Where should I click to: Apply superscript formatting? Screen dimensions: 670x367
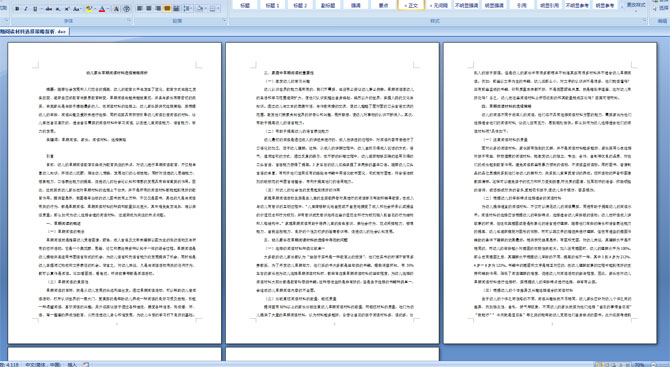point(67,9)
